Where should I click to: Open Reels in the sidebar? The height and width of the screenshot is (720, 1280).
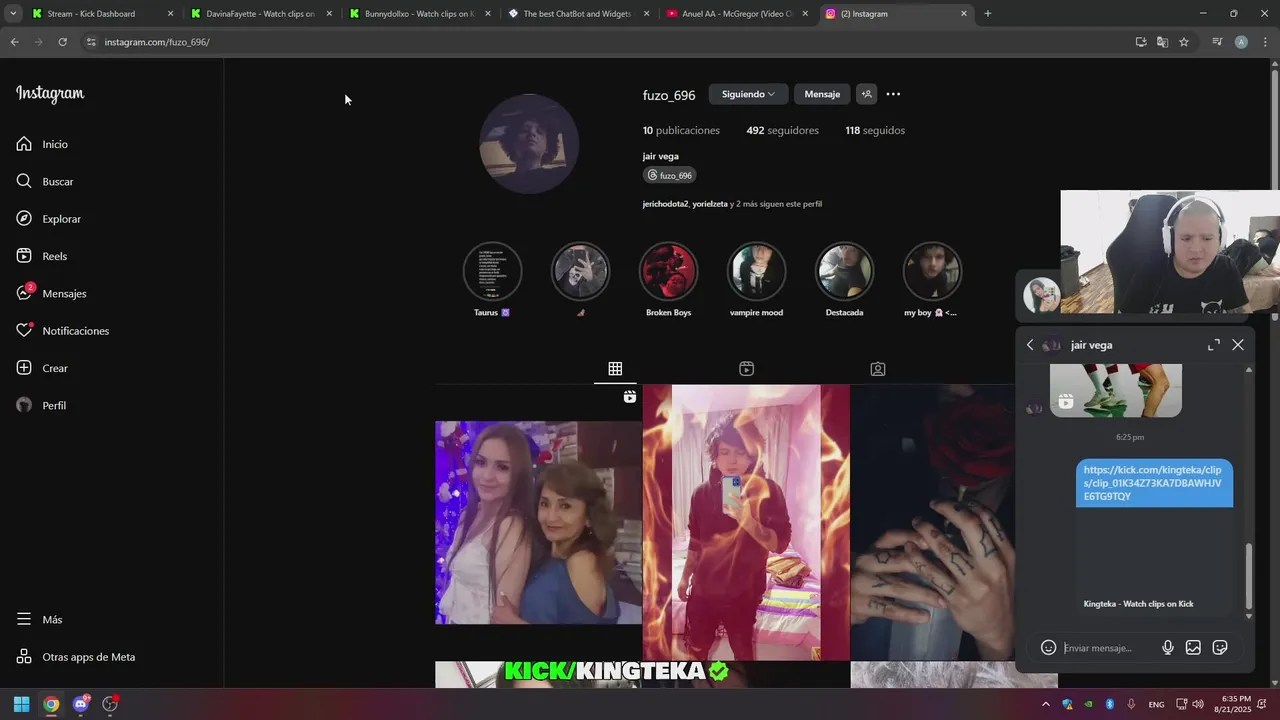42,256
